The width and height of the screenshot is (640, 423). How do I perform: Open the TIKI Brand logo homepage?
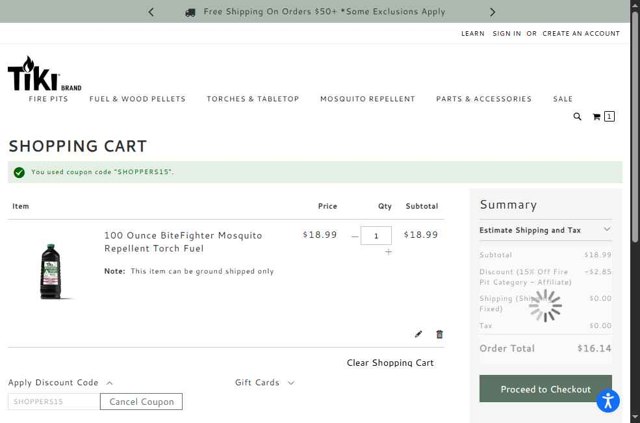[44, 73]
